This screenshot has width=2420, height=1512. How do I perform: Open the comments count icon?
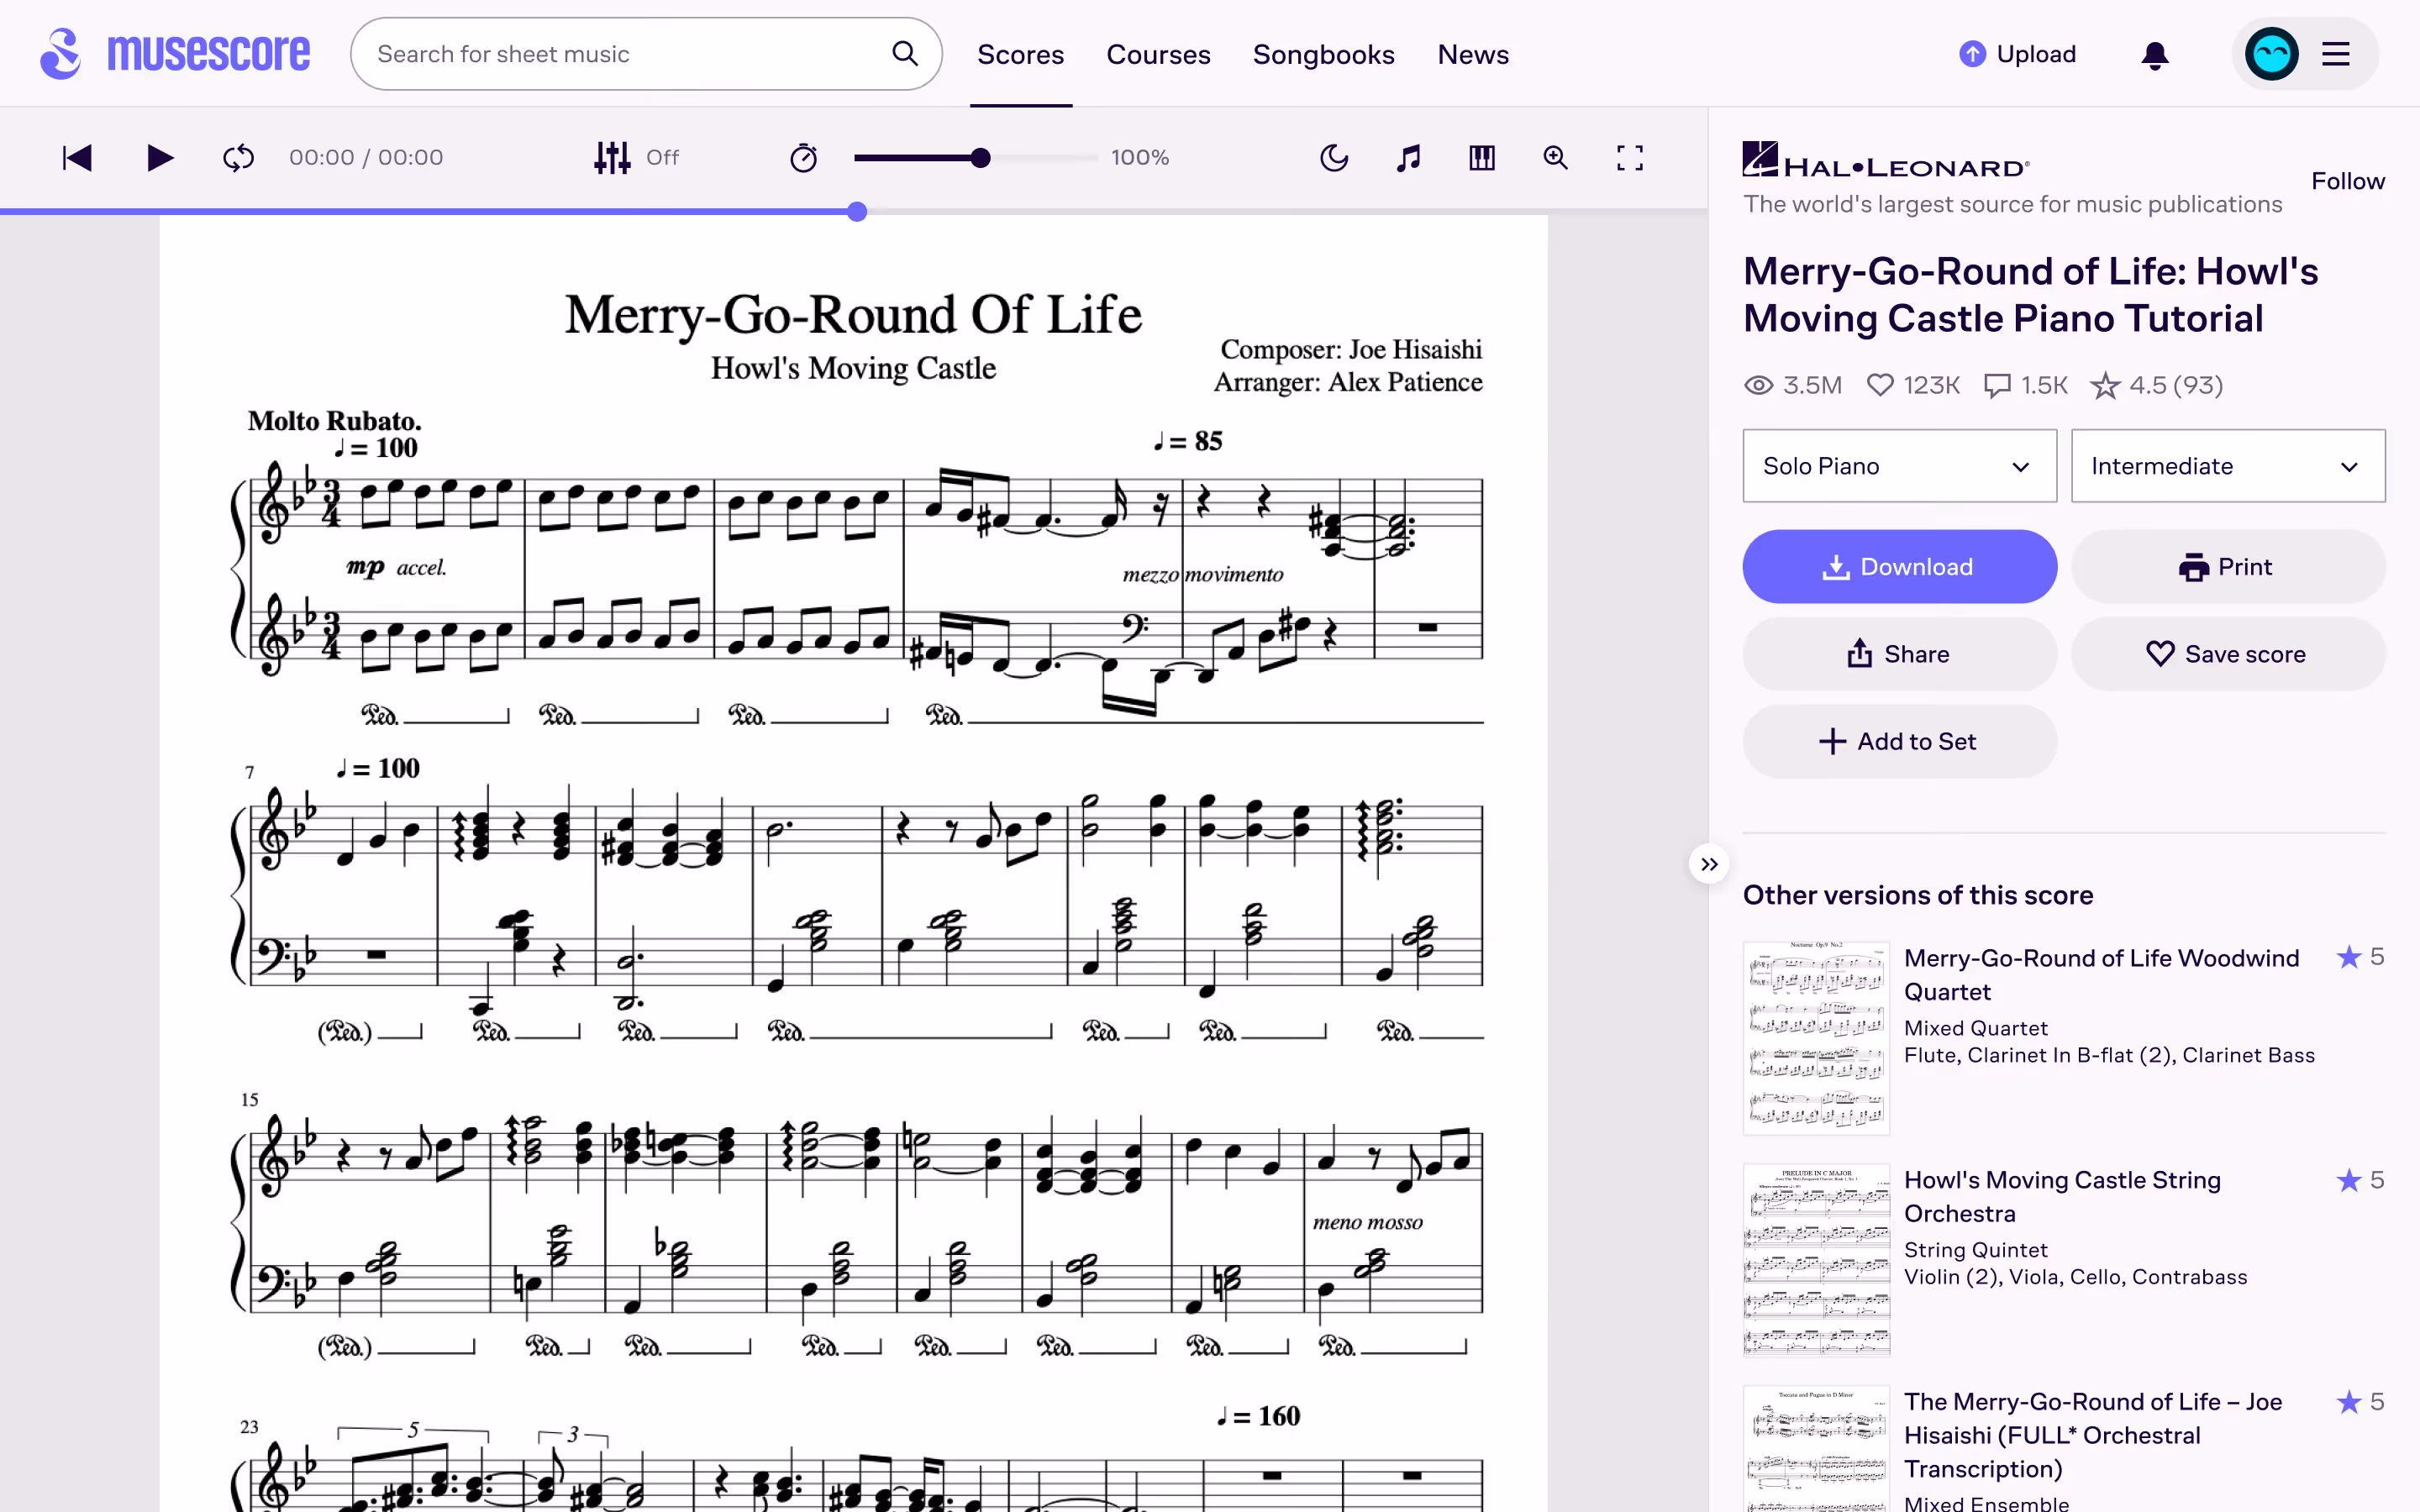point(1997,385)
